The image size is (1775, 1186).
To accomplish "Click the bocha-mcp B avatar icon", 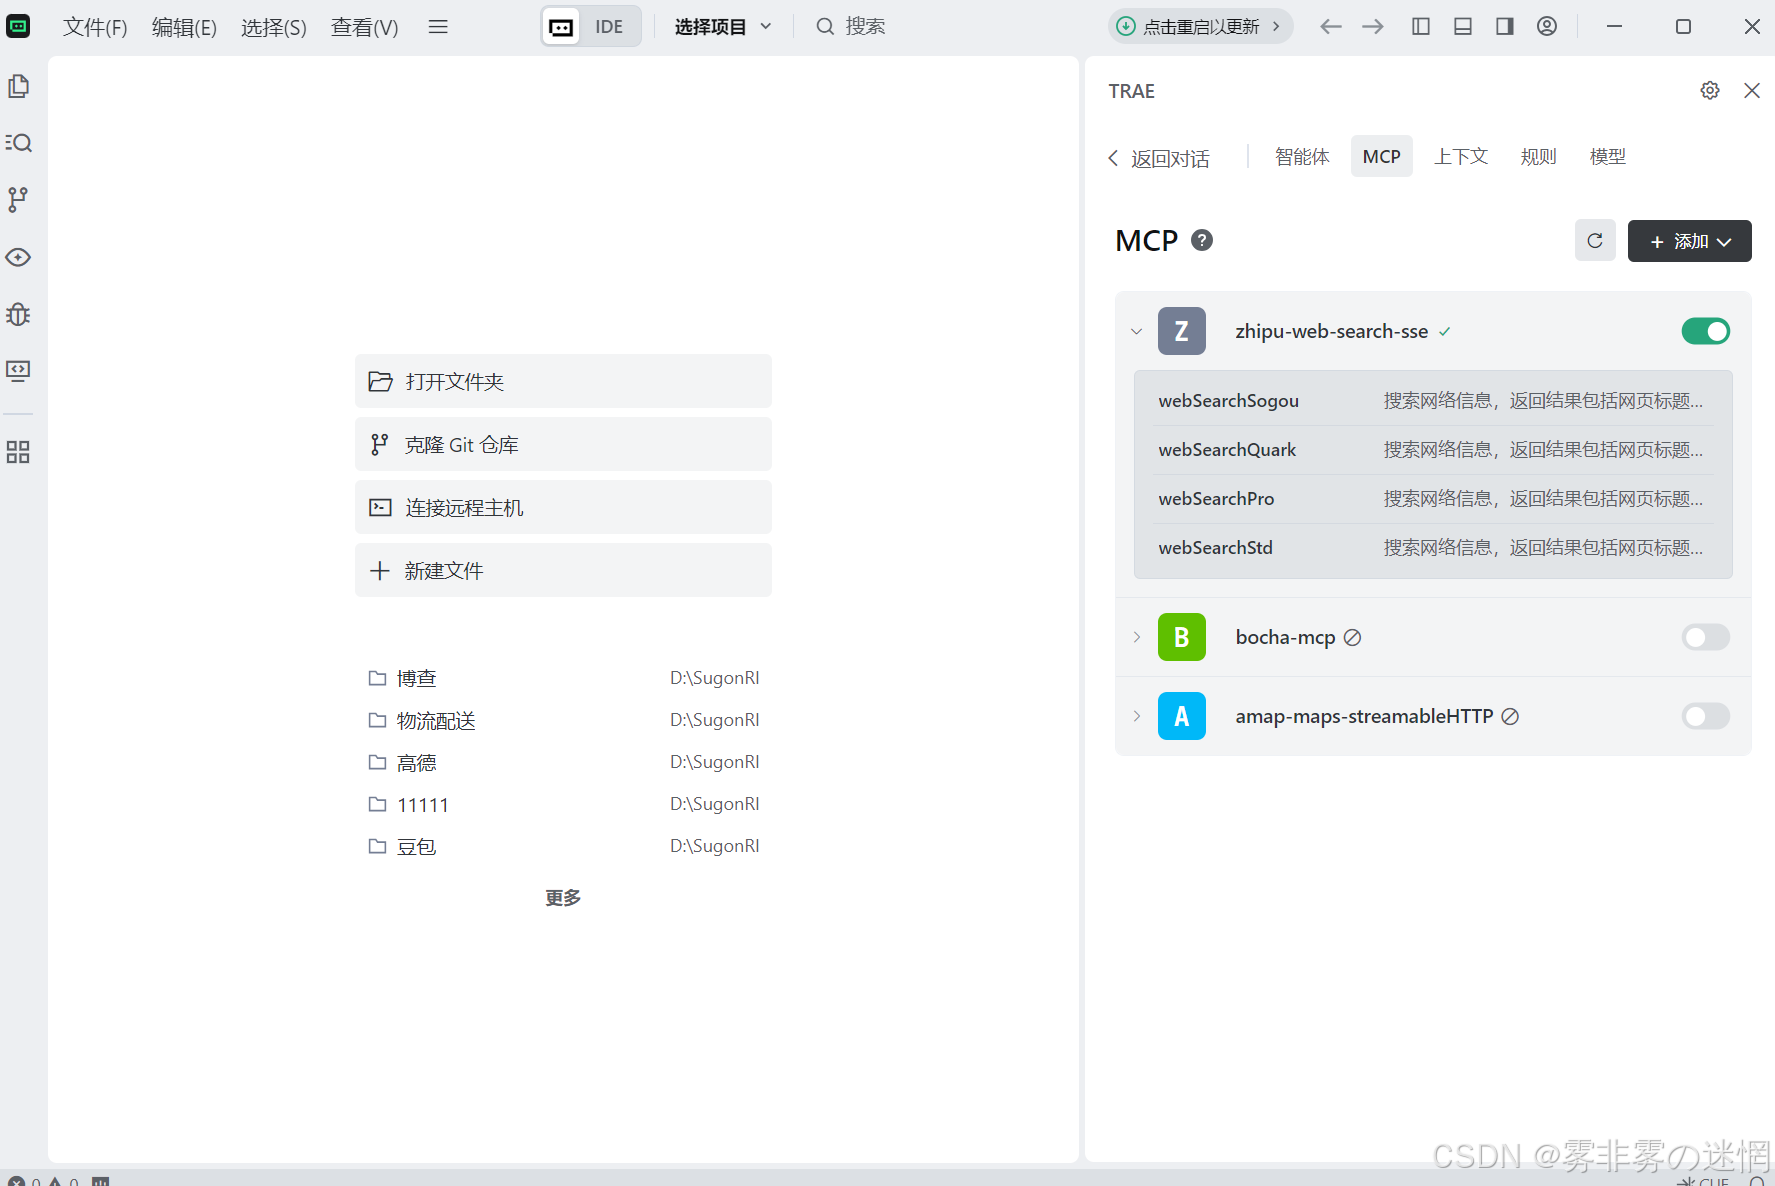I will pyautogui.click(x=1182, y=637).
